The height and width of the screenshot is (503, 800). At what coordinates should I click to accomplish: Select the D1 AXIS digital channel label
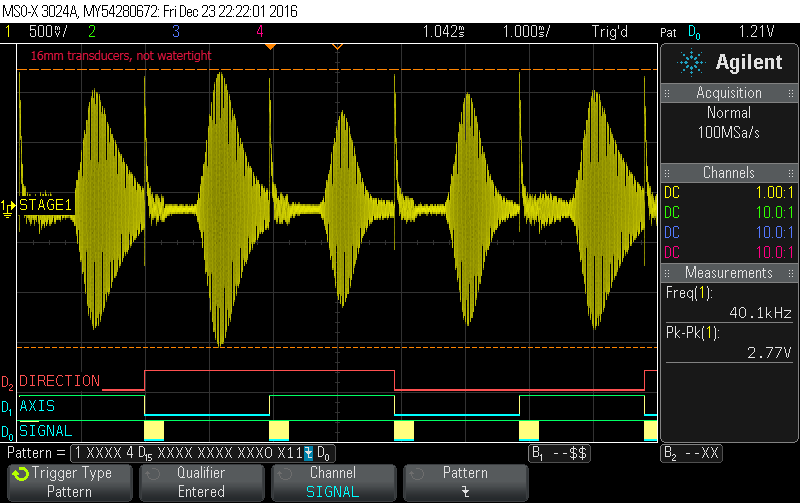tap(38, 407)
